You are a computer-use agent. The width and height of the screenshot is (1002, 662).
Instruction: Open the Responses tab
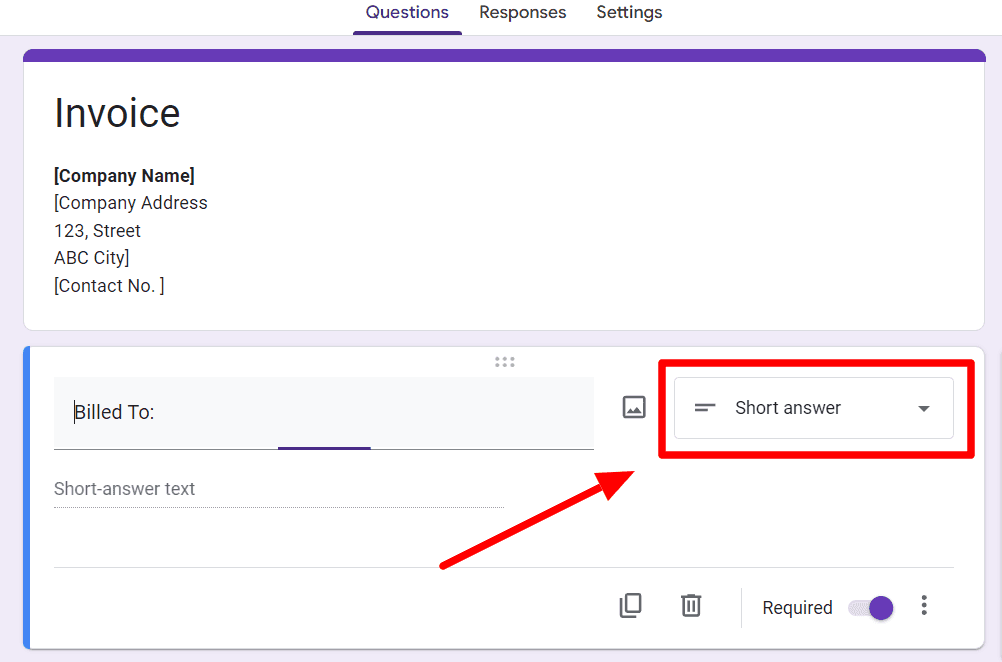coord(522,13)
